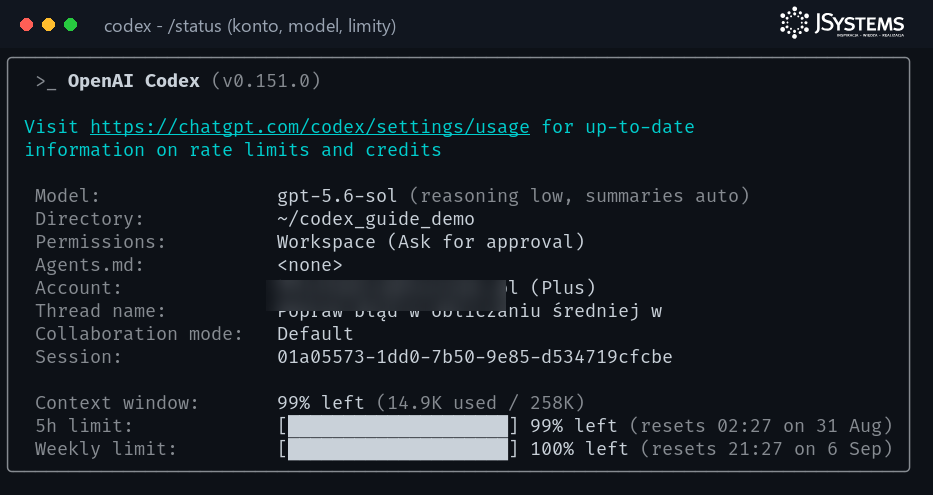Click the '(Plus)' account plan text

(563, 287)
